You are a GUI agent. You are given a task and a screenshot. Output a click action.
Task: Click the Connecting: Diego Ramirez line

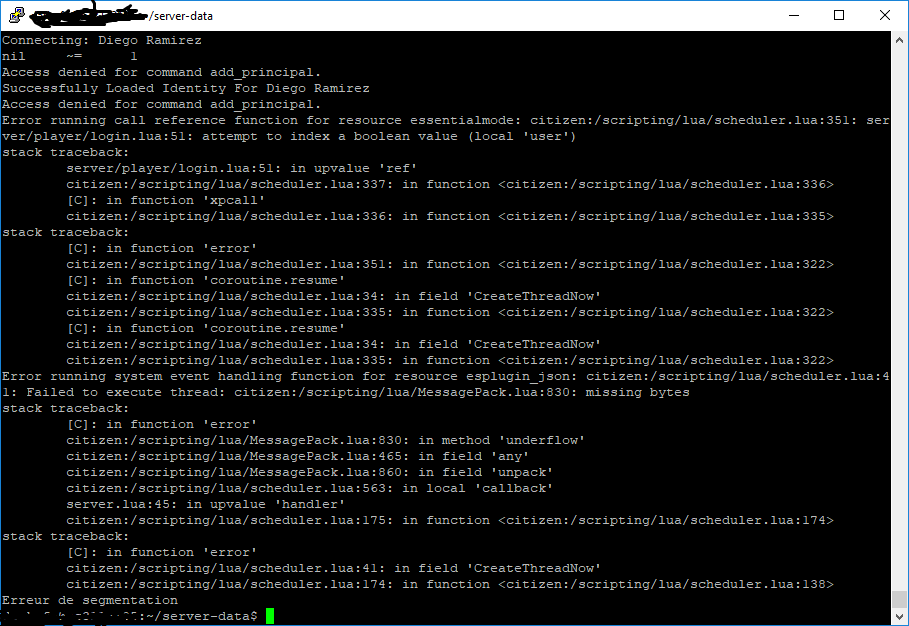point(100,39)
